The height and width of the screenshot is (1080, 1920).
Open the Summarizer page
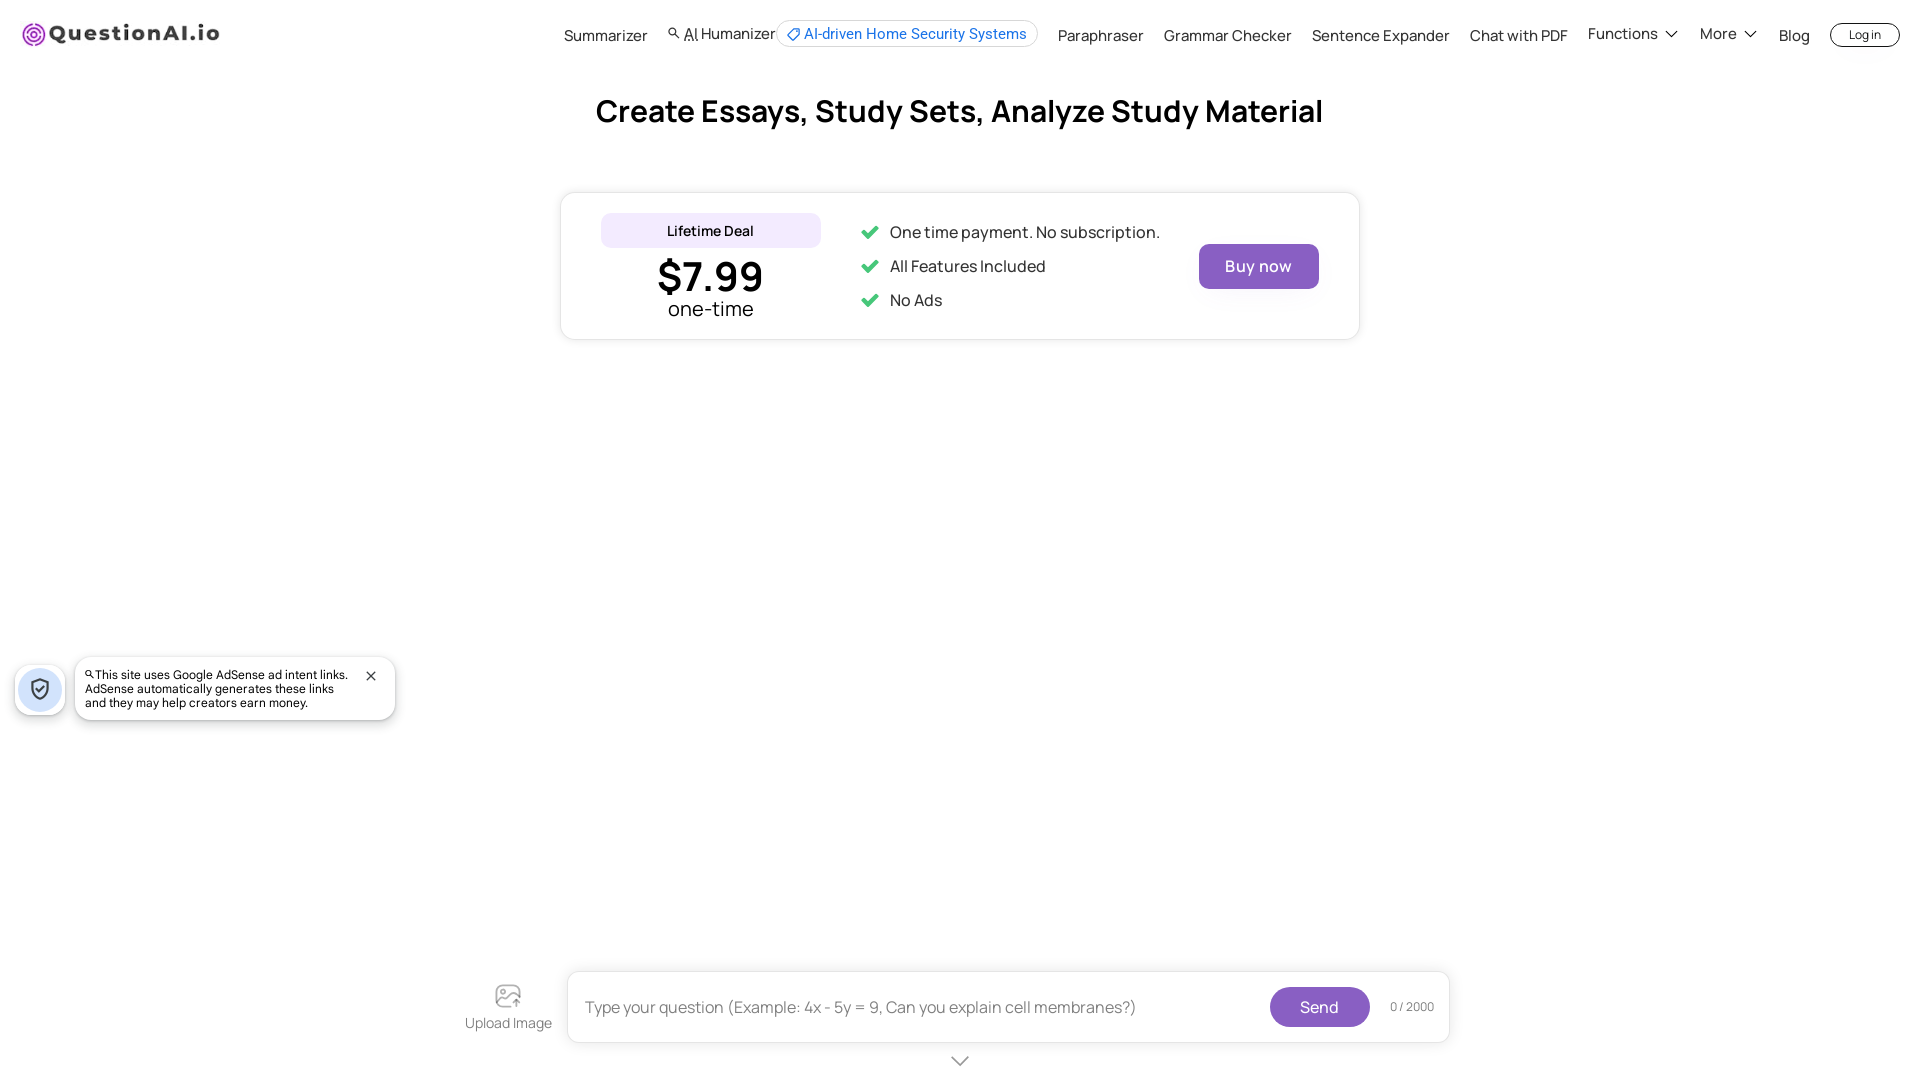[606, 36]
